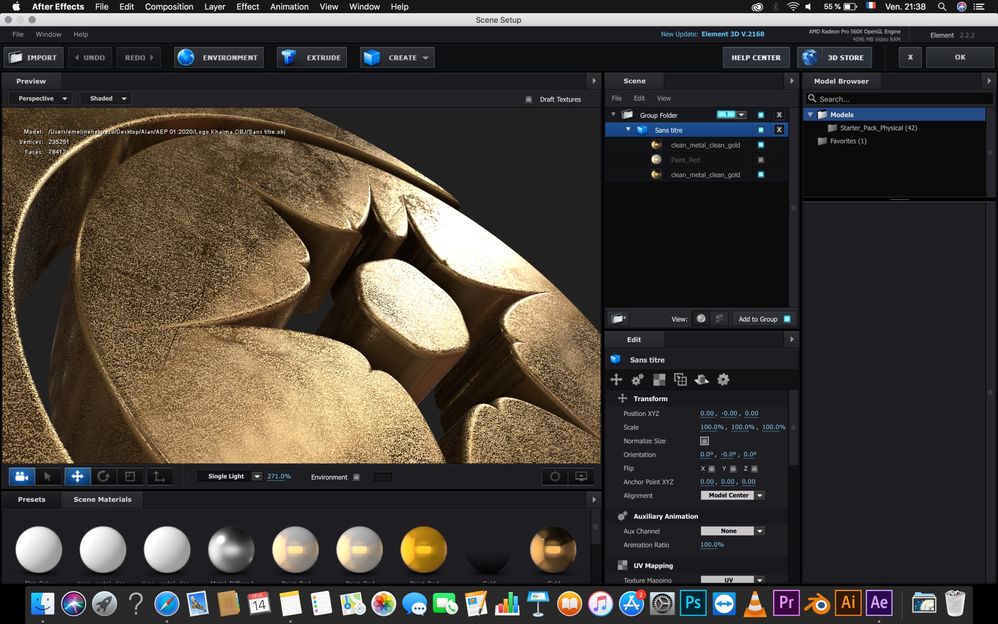998x624 pixels.
Task: Create a new group folder in the Scene panel
Action: (x=619, y=318)
